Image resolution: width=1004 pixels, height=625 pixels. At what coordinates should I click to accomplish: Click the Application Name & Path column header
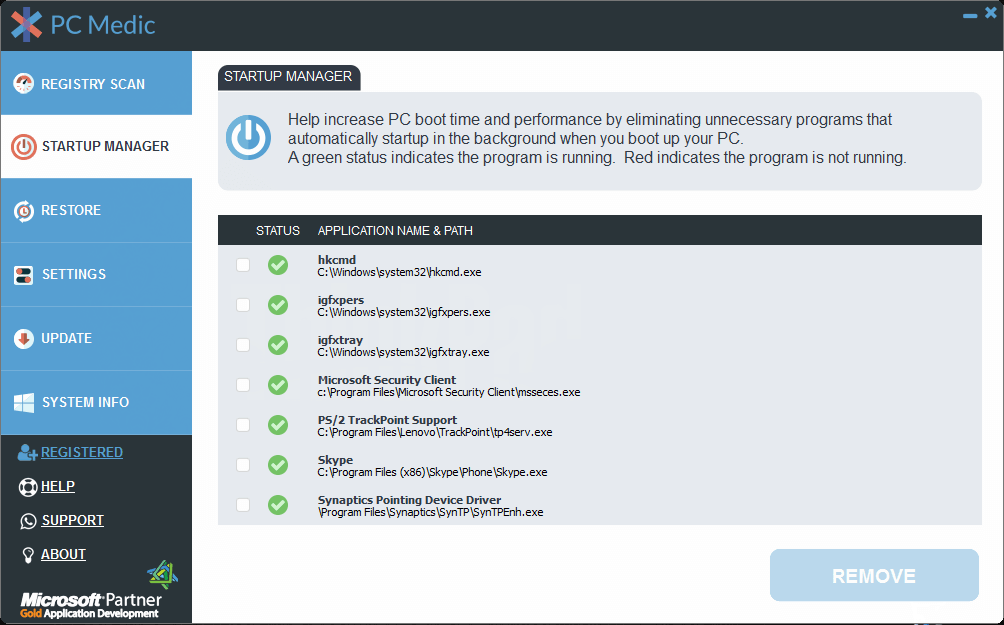pyautogui.click(x=395, y=231)
